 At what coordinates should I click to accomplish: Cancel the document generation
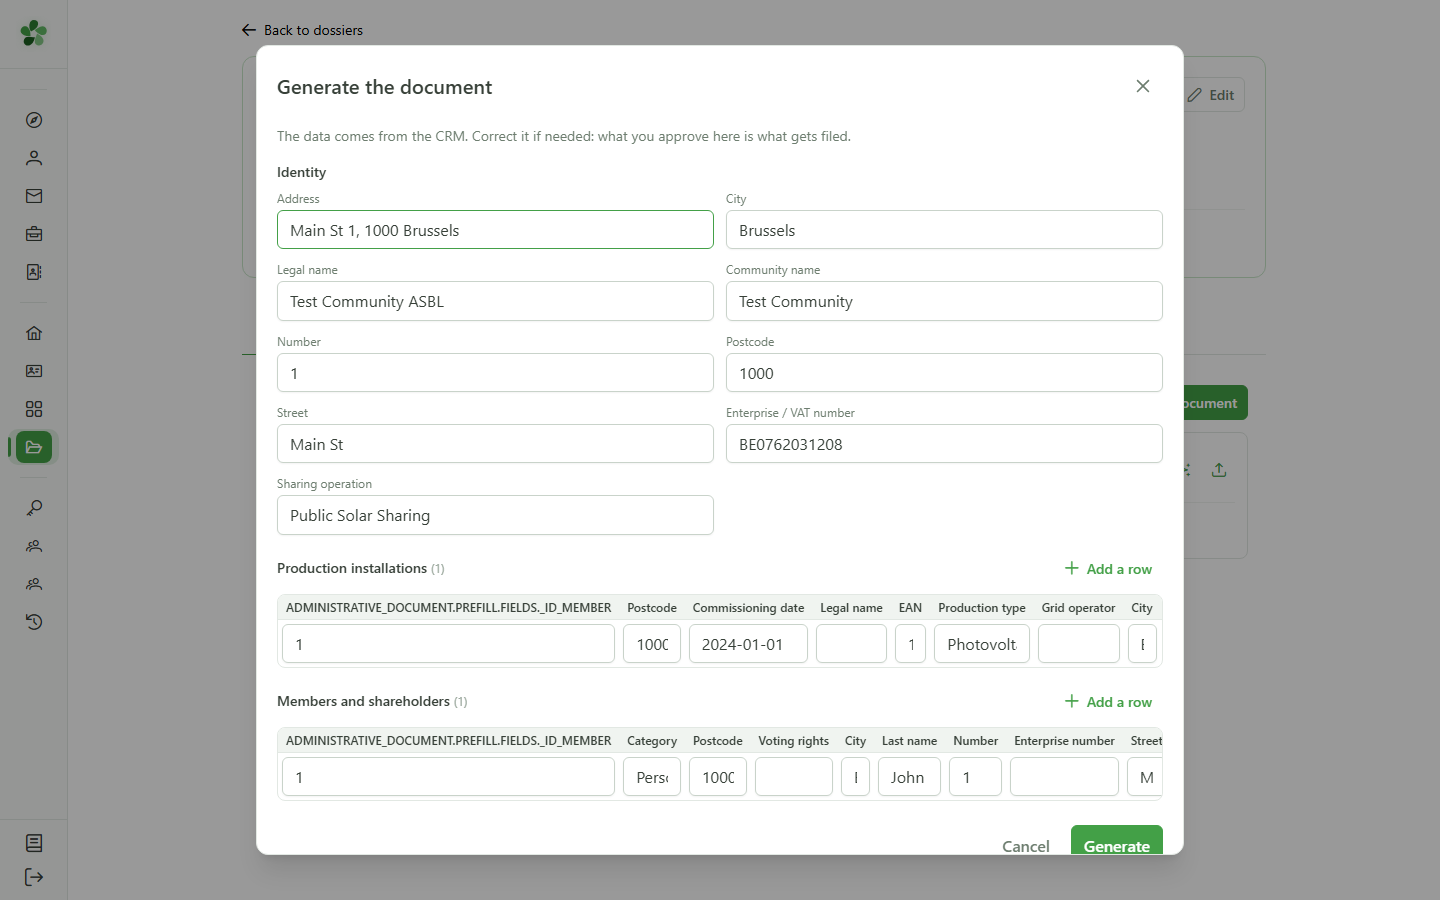tap(1026, 845)
